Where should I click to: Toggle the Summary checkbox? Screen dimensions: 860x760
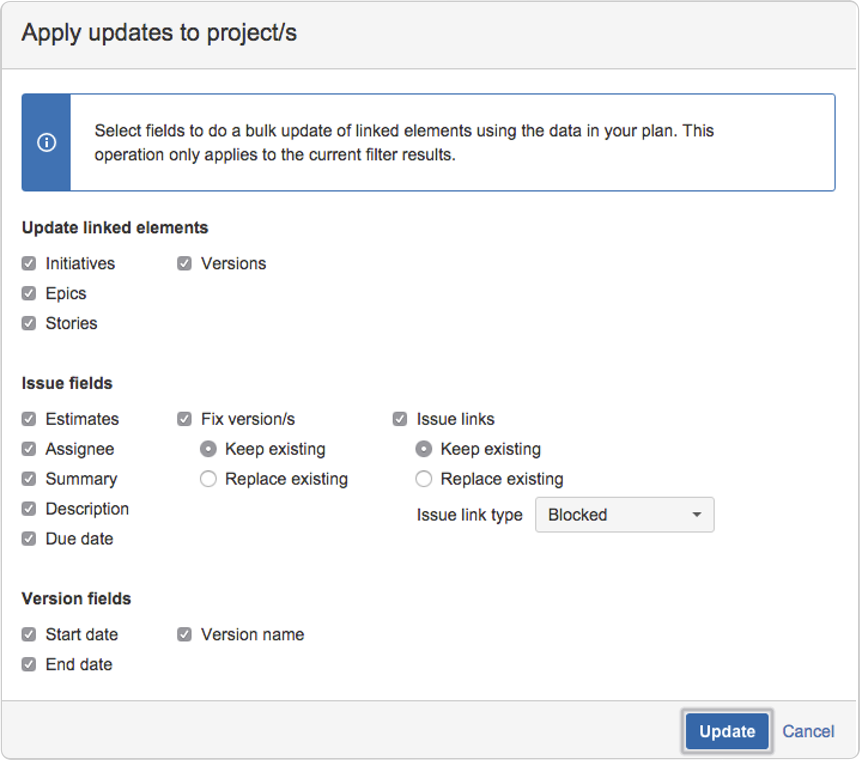(29, 479)
